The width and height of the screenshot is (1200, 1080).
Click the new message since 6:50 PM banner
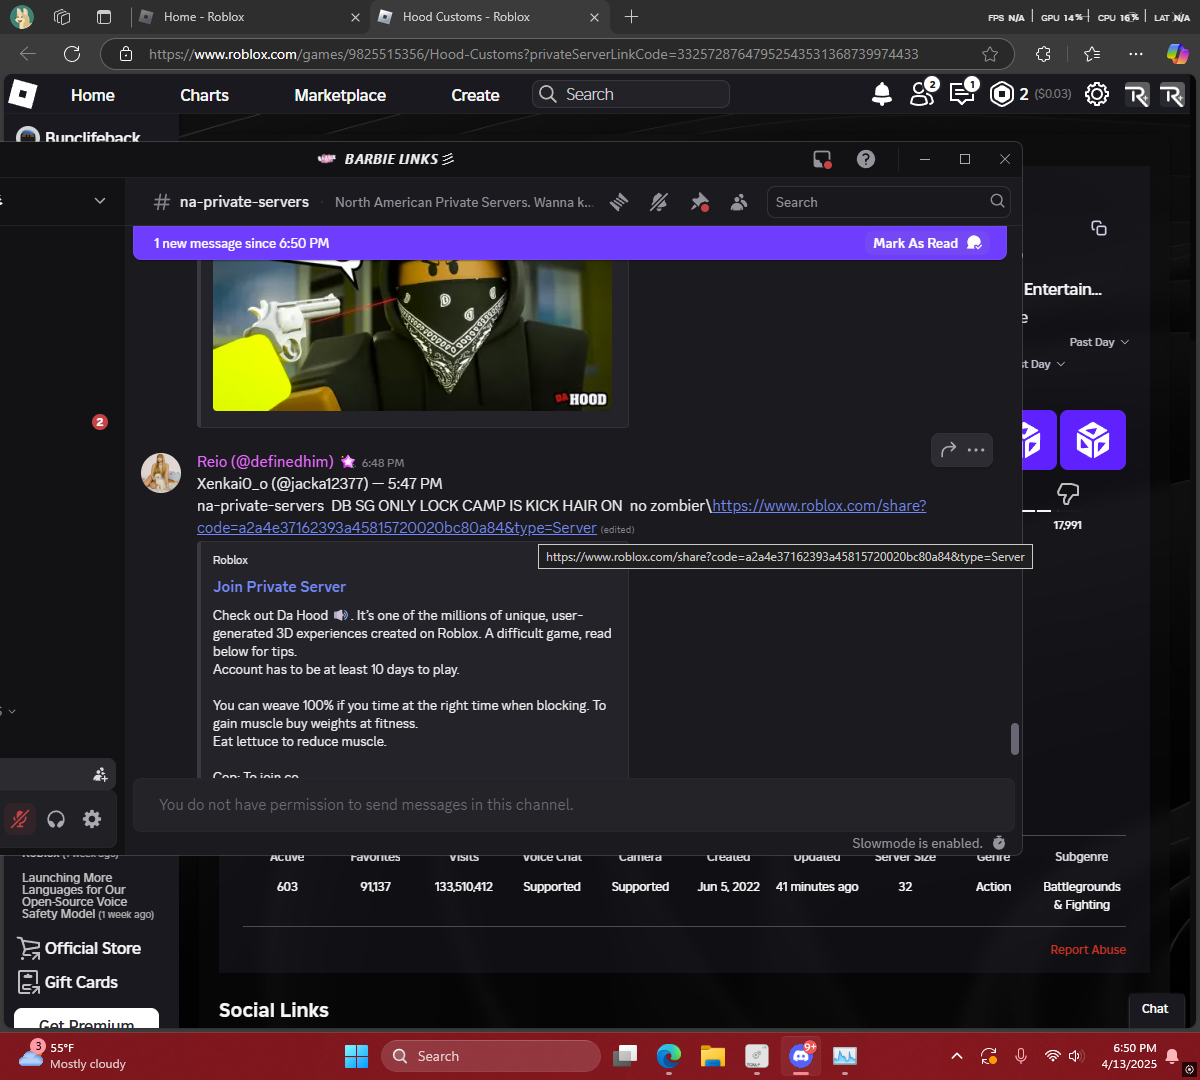[570, 243]
